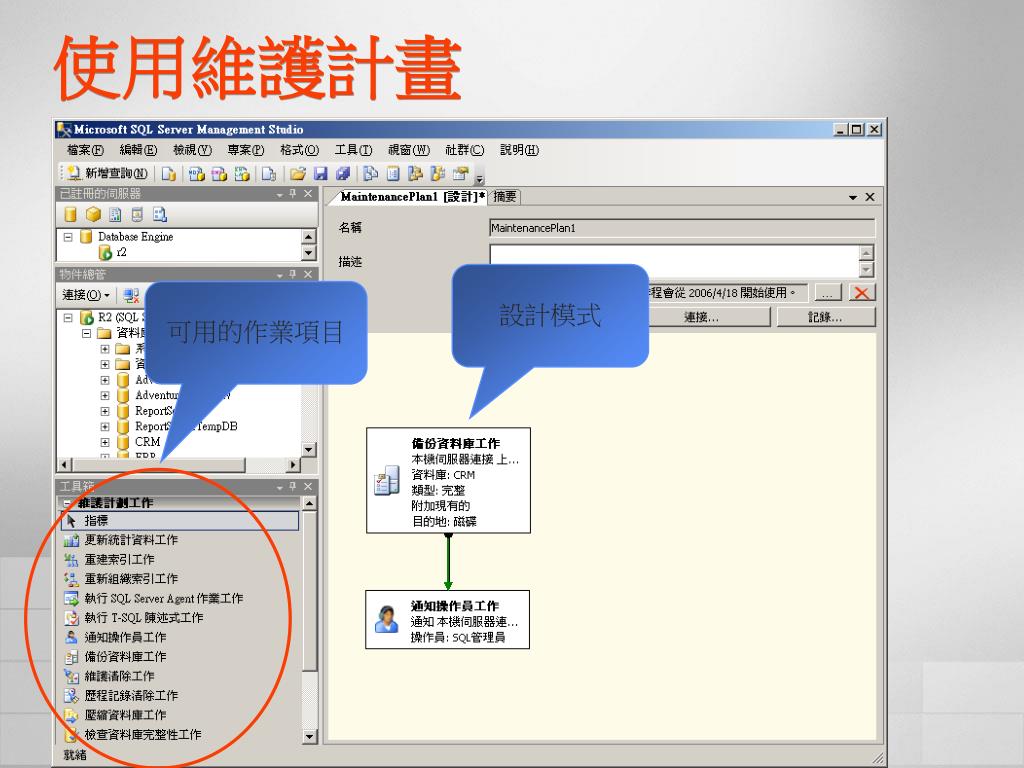This screenshot has width=1024, height=768.
Task: Expand the ReportServerTempDB database node
Action: click(x=104, y=426)
